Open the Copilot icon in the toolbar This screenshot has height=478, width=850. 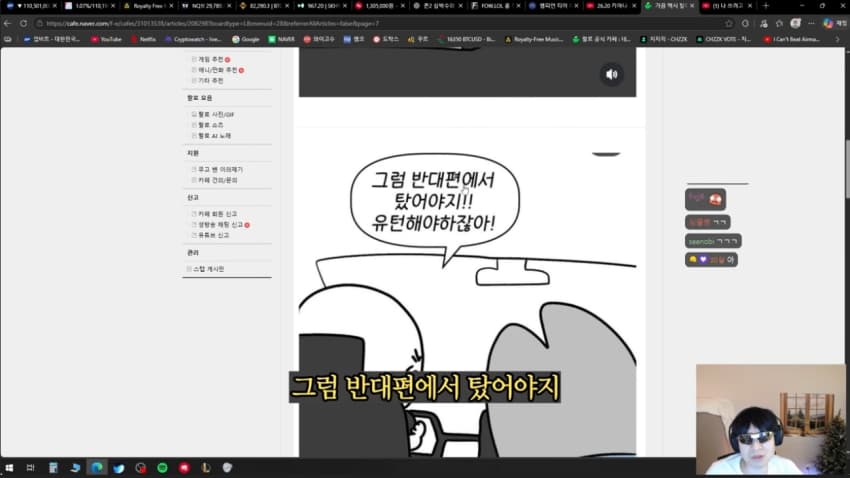(x=828, y=23)
